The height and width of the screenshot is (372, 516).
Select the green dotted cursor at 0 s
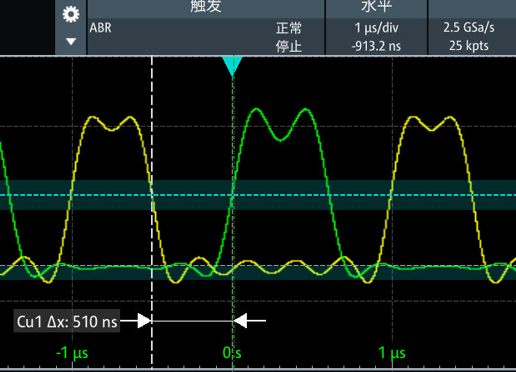(233, 213)
